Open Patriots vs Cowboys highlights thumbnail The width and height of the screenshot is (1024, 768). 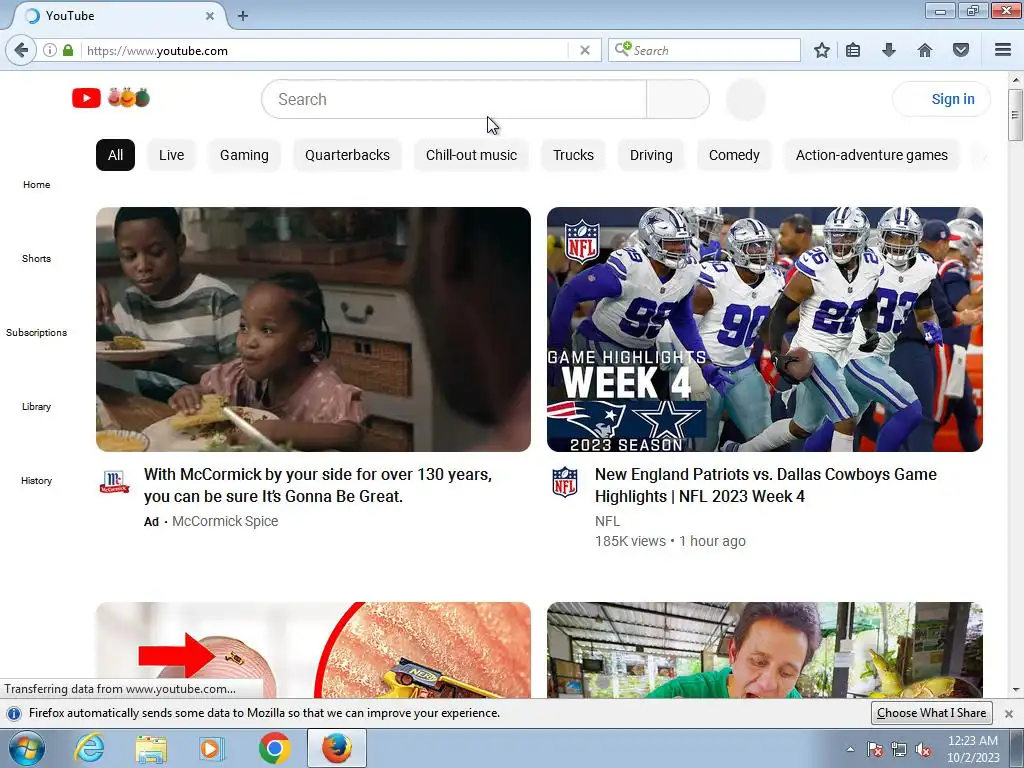(765, 329)
